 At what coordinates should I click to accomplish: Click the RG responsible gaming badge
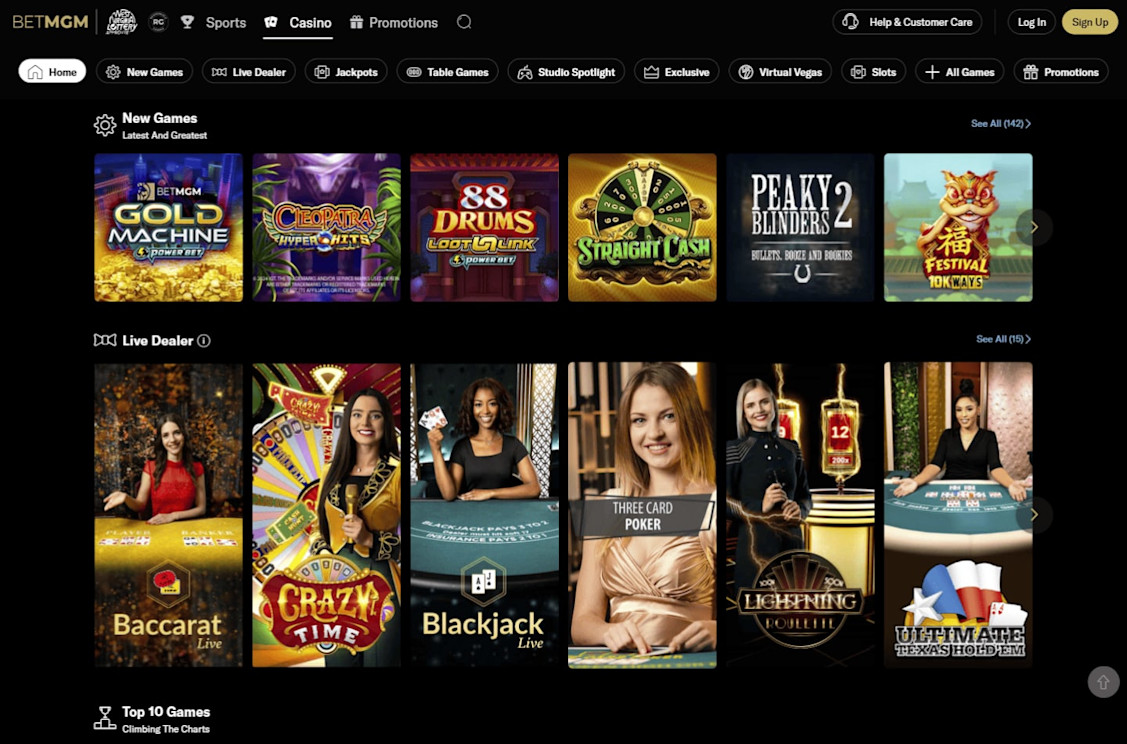point(158,22)
